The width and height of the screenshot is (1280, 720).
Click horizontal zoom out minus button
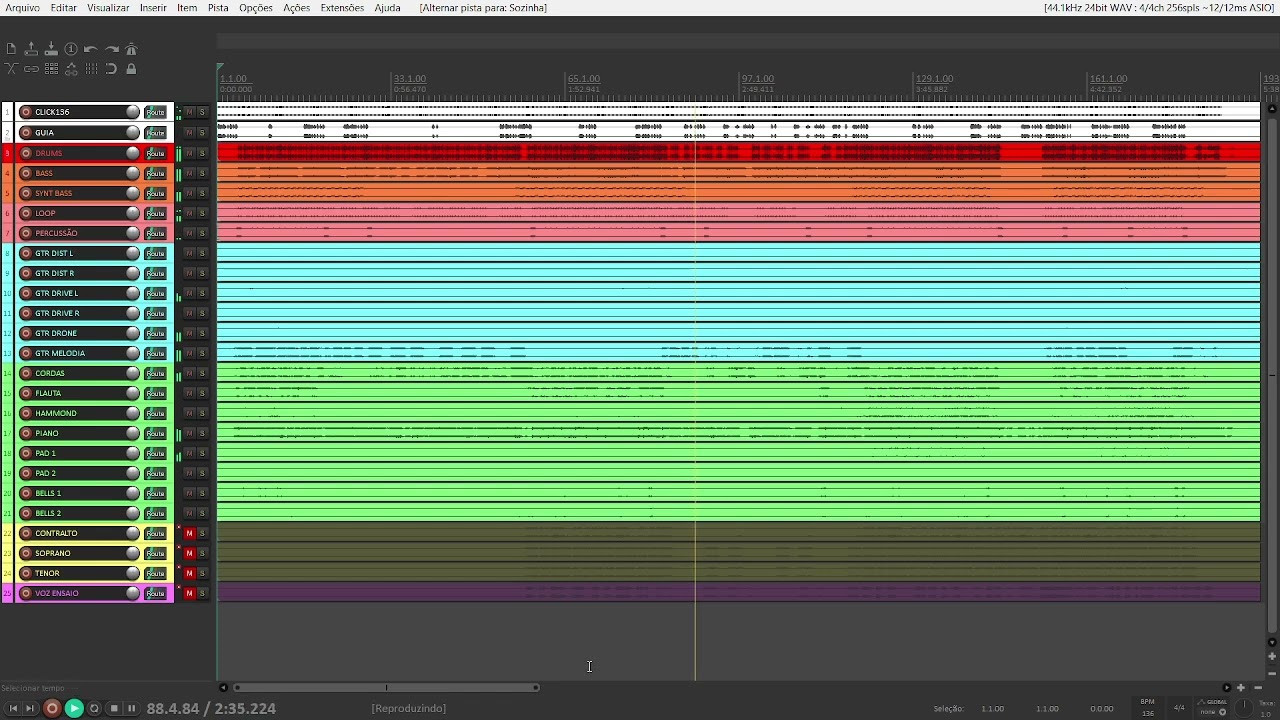pos(1258,687)
